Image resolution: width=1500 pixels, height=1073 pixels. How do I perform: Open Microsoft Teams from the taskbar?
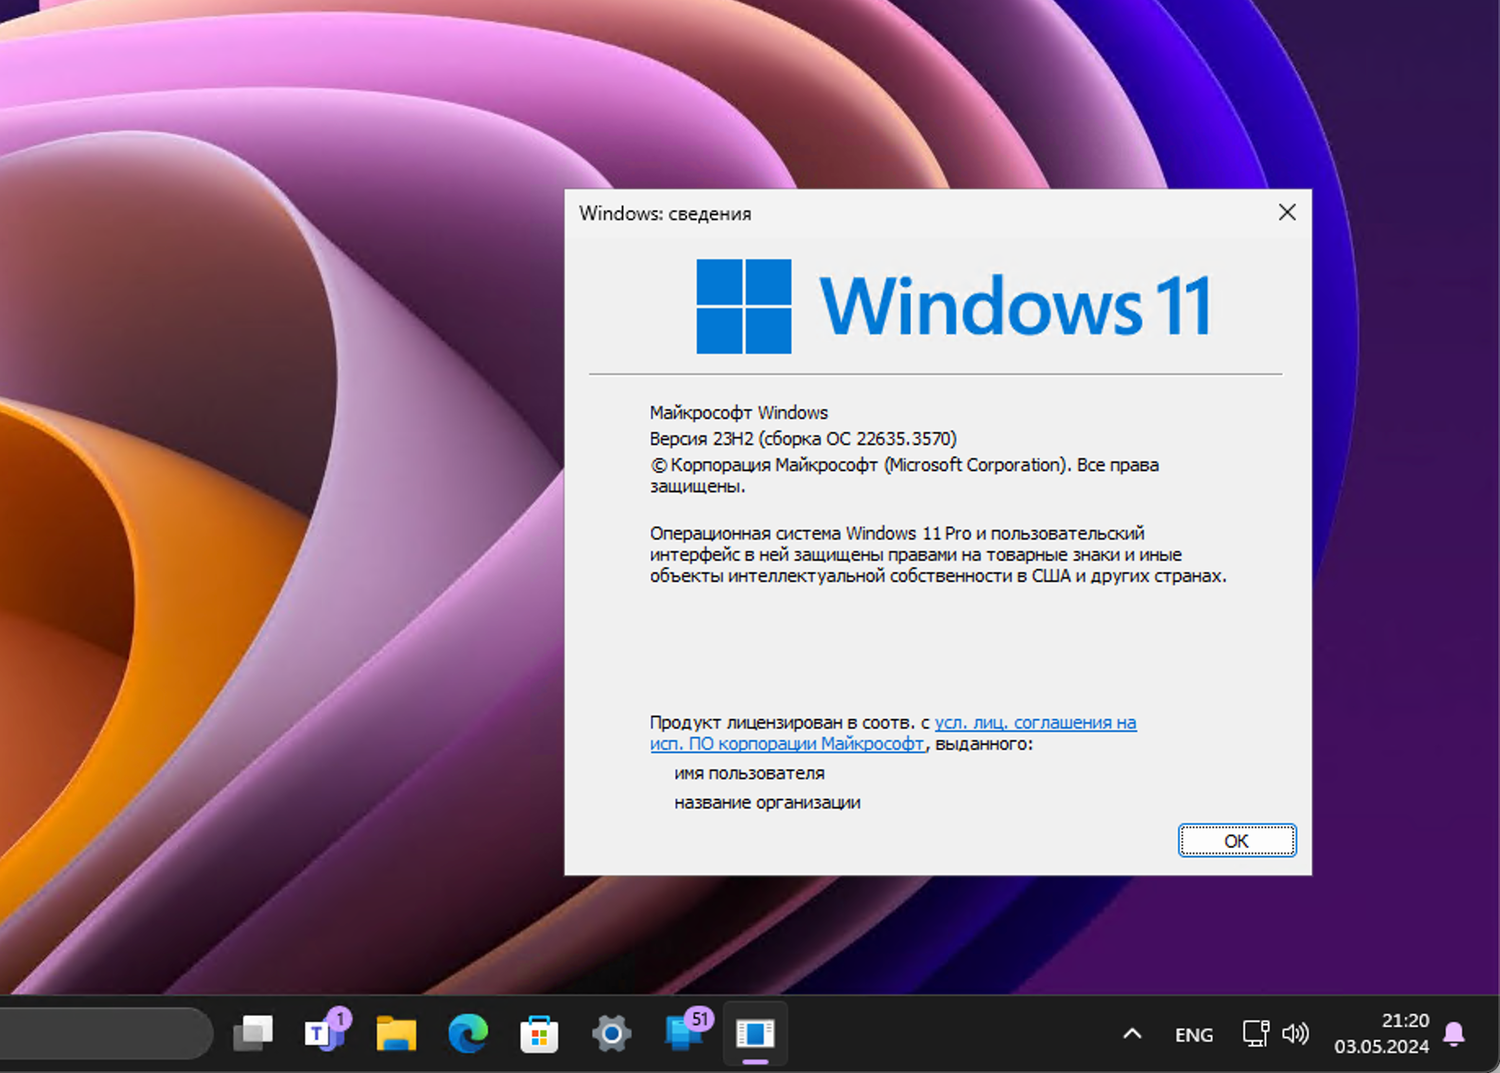pos(325,1032)
